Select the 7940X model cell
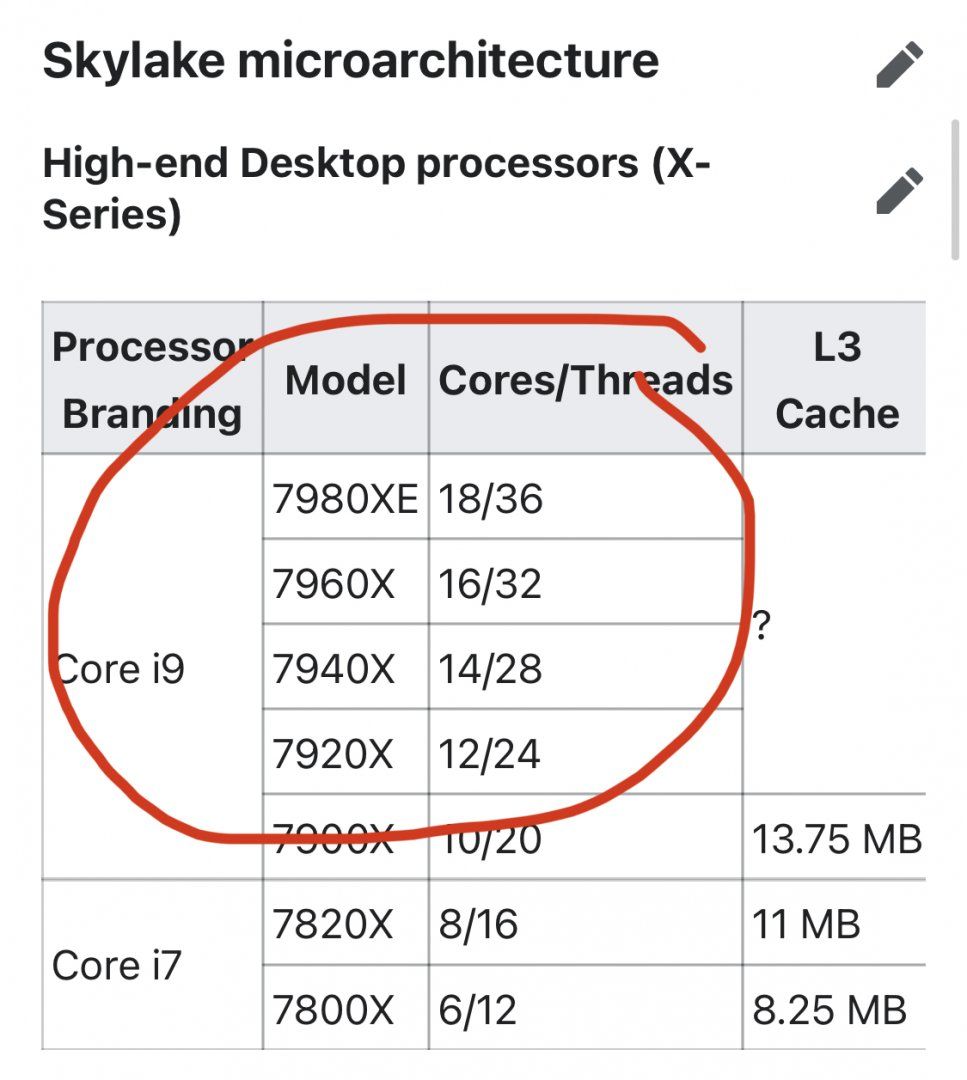 click(346, 667)
